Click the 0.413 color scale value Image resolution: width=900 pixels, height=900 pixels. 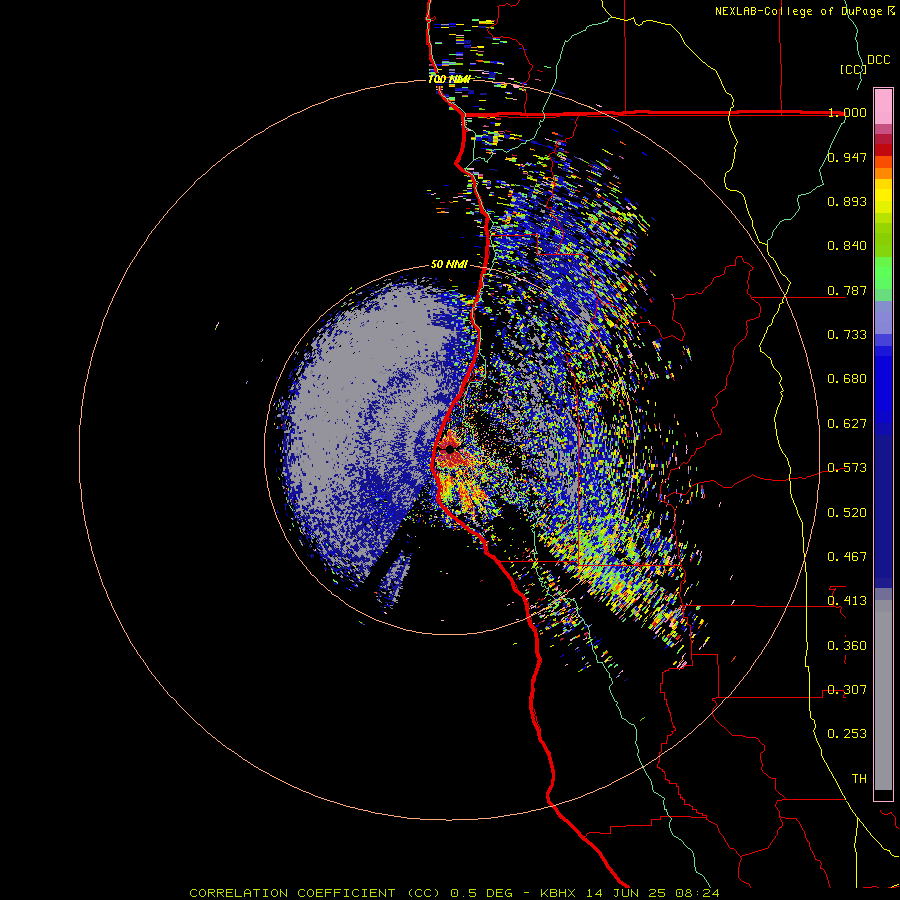click(847, 600)
